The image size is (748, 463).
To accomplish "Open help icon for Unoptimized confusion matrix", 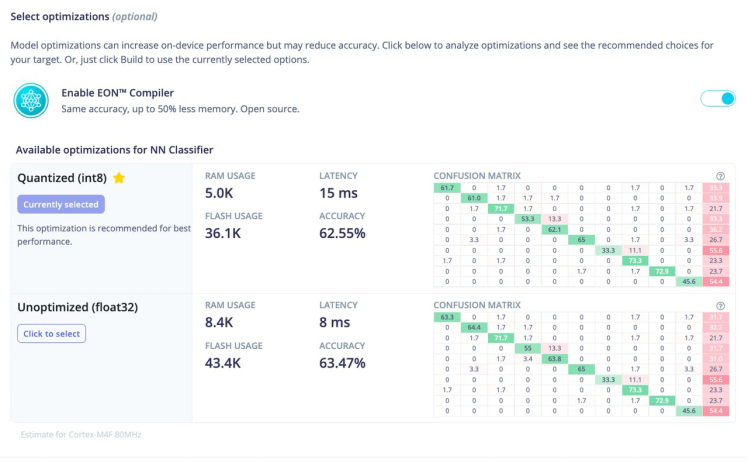I will [x=721, y=306].
